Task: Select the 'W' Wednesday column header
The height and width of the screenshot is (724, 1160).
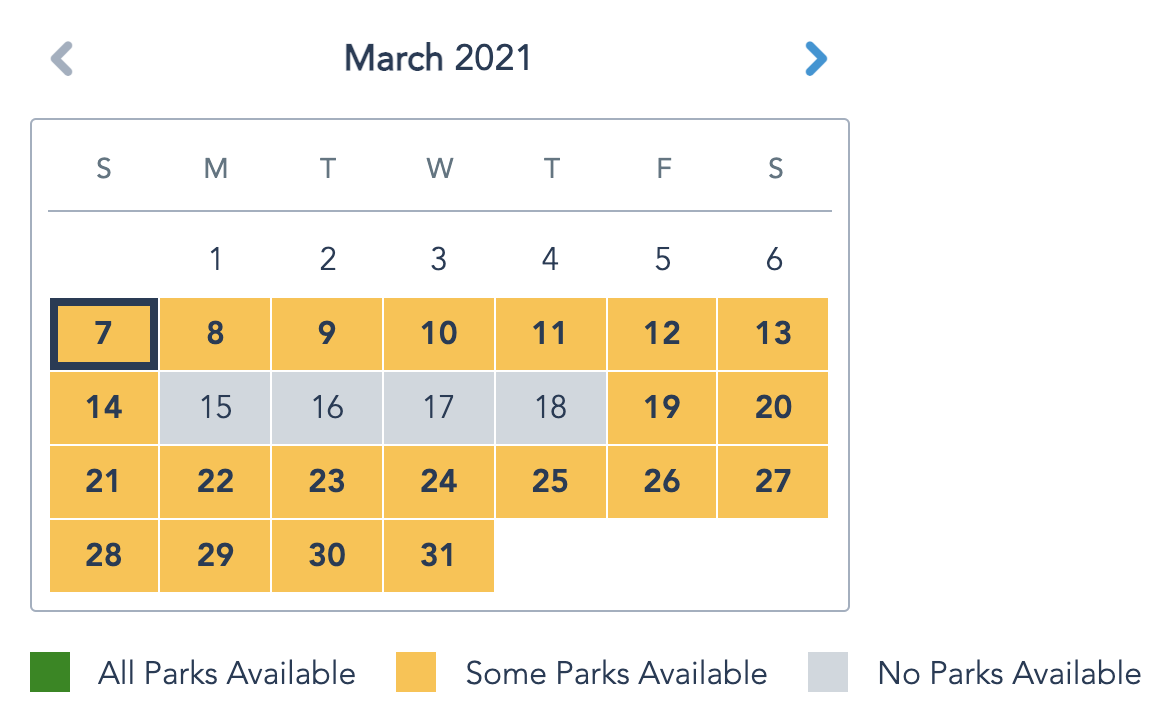Action: (439, 168)
